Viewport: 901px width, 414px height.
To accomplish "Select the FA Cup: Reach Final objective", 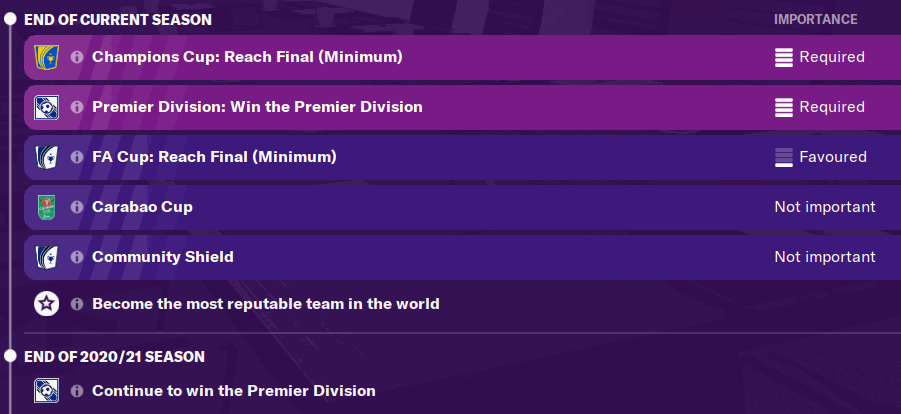I will point(463,157).
